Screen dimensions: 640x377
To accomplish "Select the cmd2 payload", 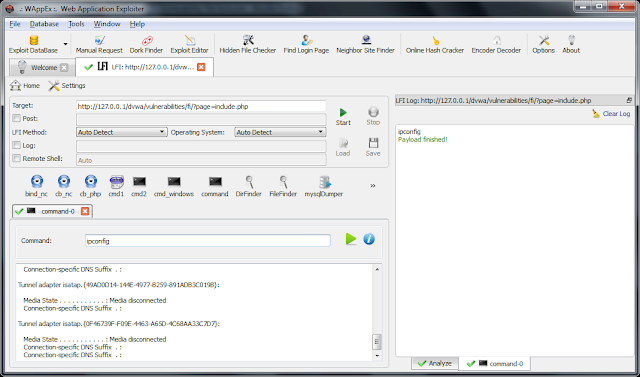I will [139, 186].
